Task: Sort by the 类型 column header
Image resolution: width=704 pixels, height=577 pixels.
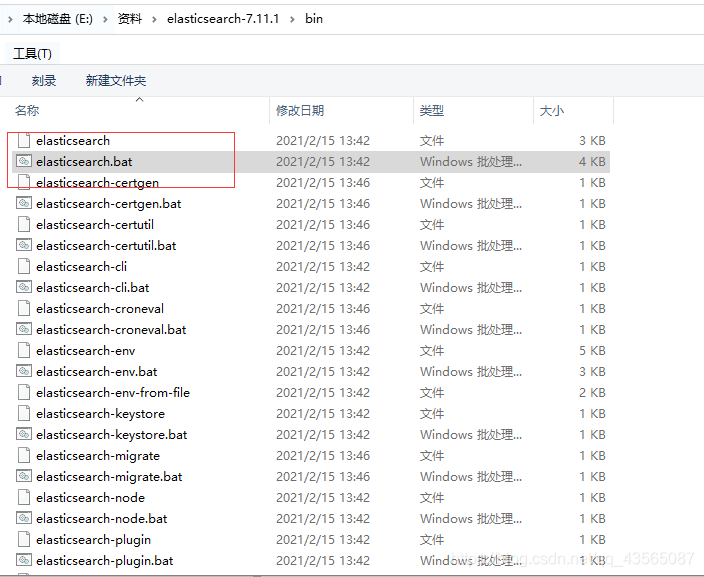Action: coord(432,110)
